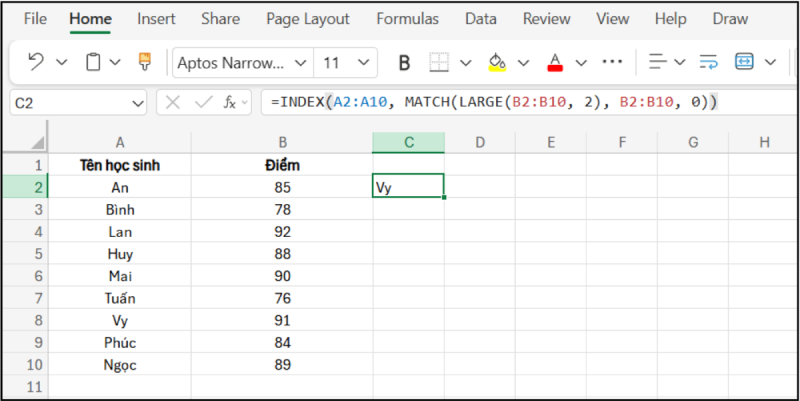Click the Merge cells icon
The image size is (800, 401).
[744, 62]
